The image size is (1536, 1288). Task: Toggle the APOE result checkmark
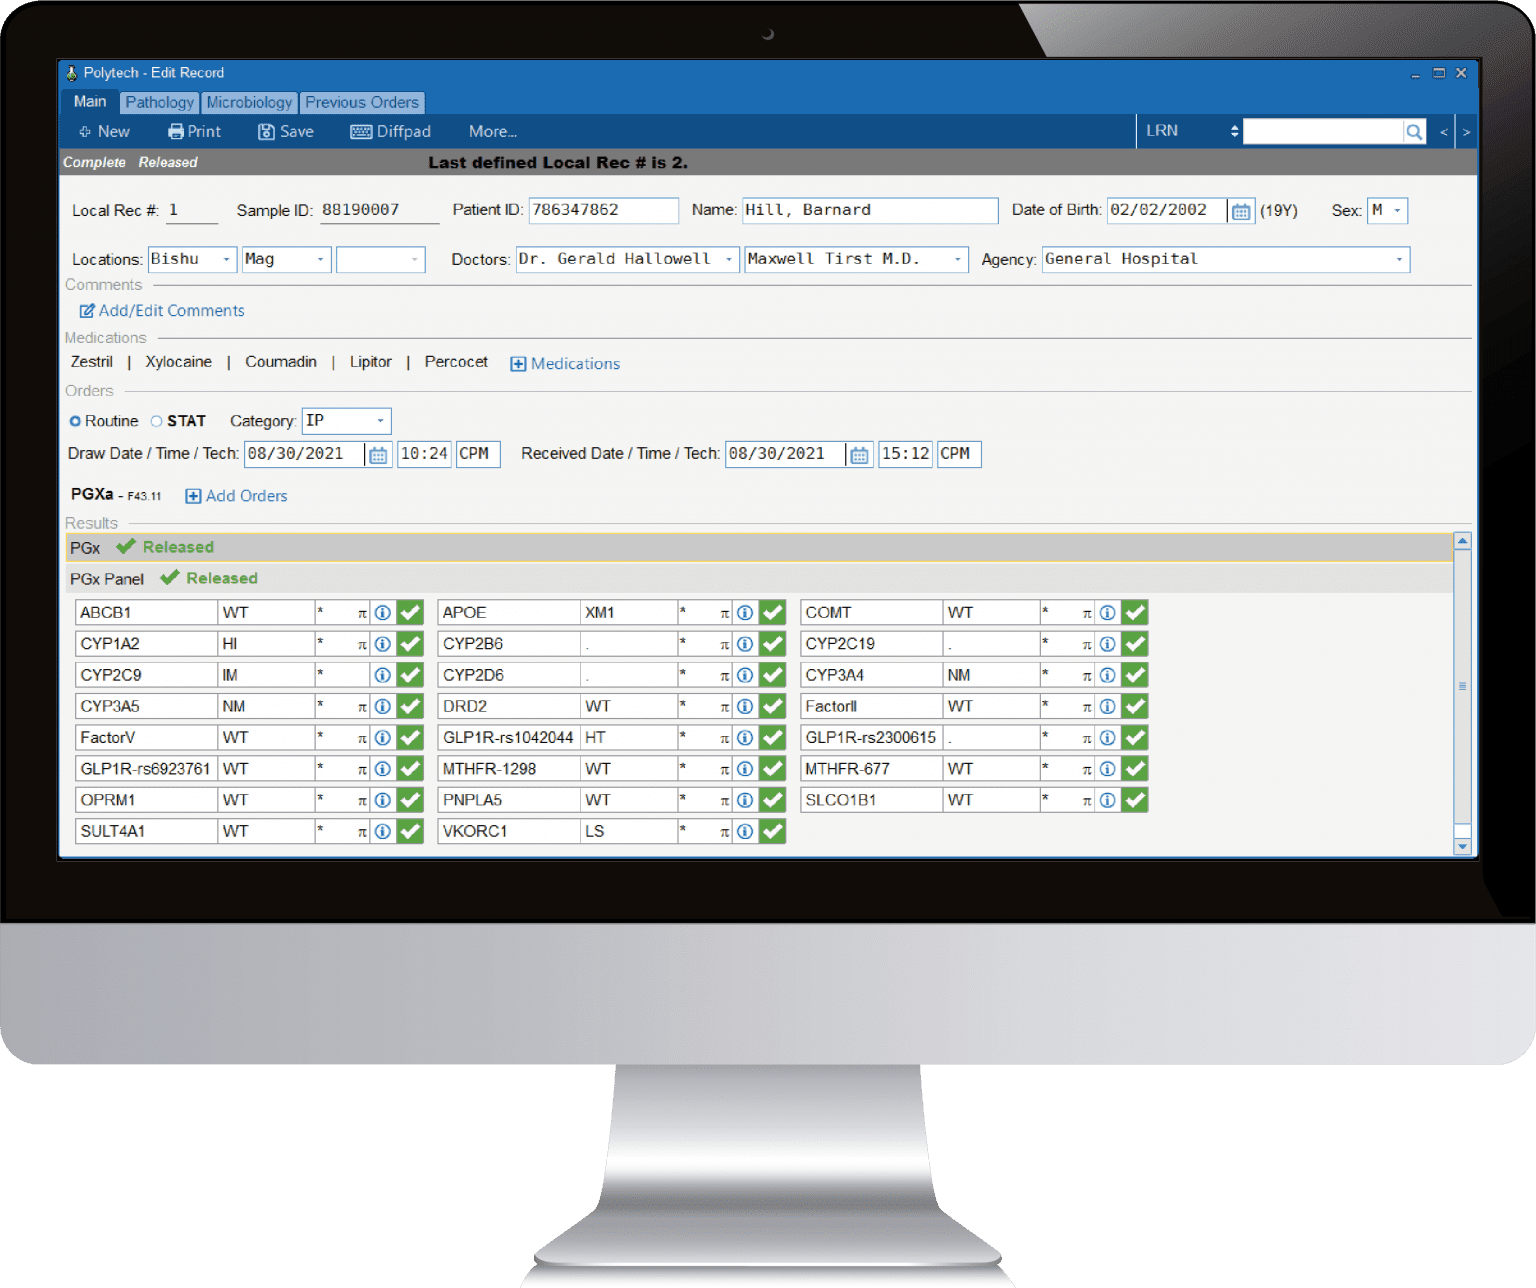tap(773, 613)
